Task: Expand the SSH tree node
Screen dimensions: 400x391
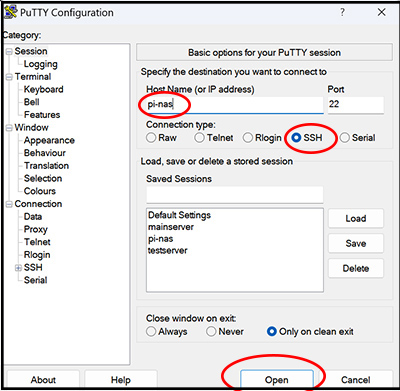Action: point(18,268)
